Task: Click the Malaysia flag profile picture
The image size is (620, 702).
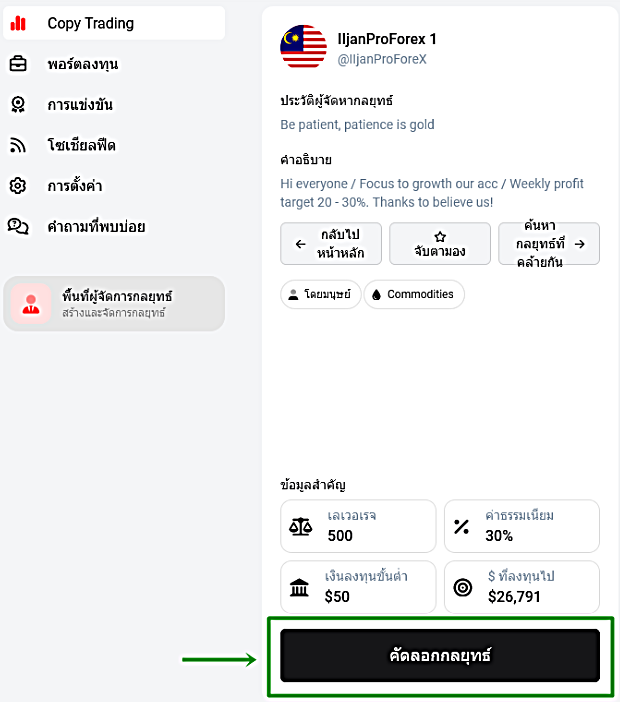Action: [304, 47]
